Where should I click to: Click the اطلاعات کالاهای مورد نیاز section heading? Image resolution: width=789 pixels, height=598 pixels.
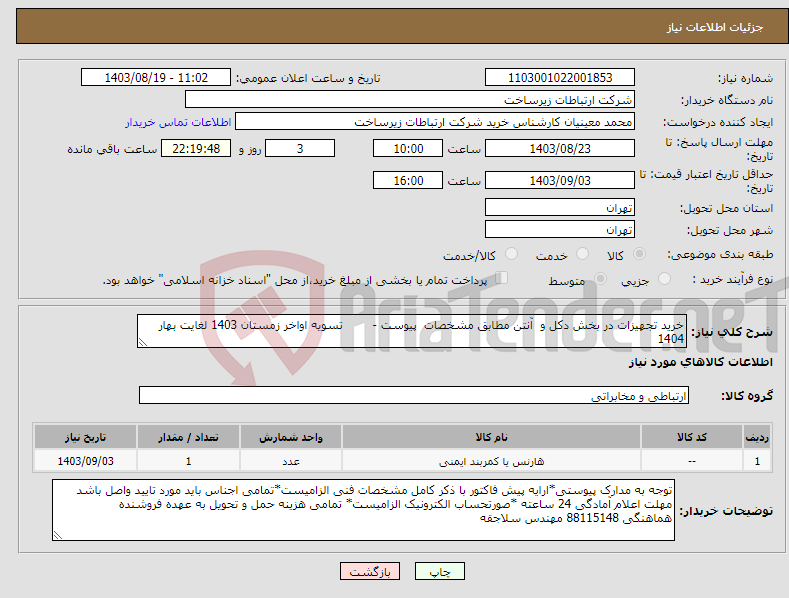(700, 362)
